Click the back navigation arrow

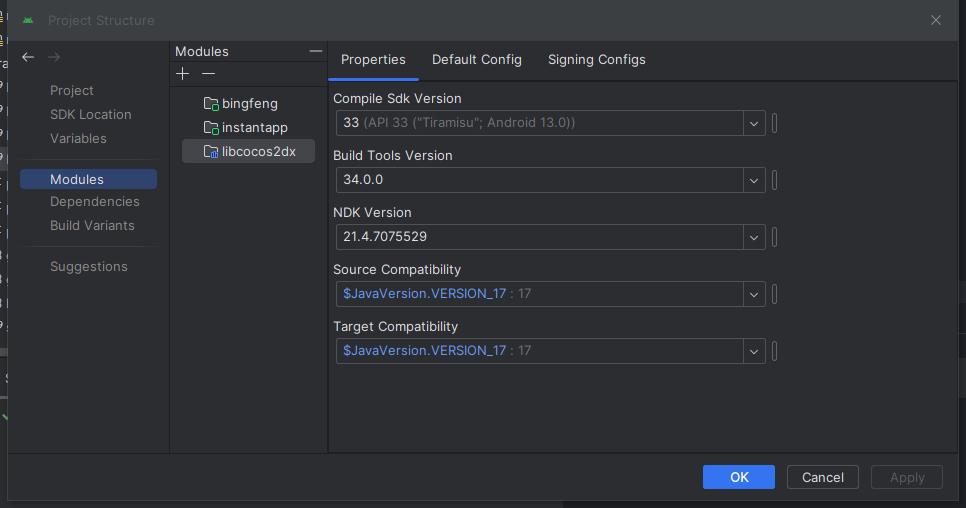click(x=28, y=58)
